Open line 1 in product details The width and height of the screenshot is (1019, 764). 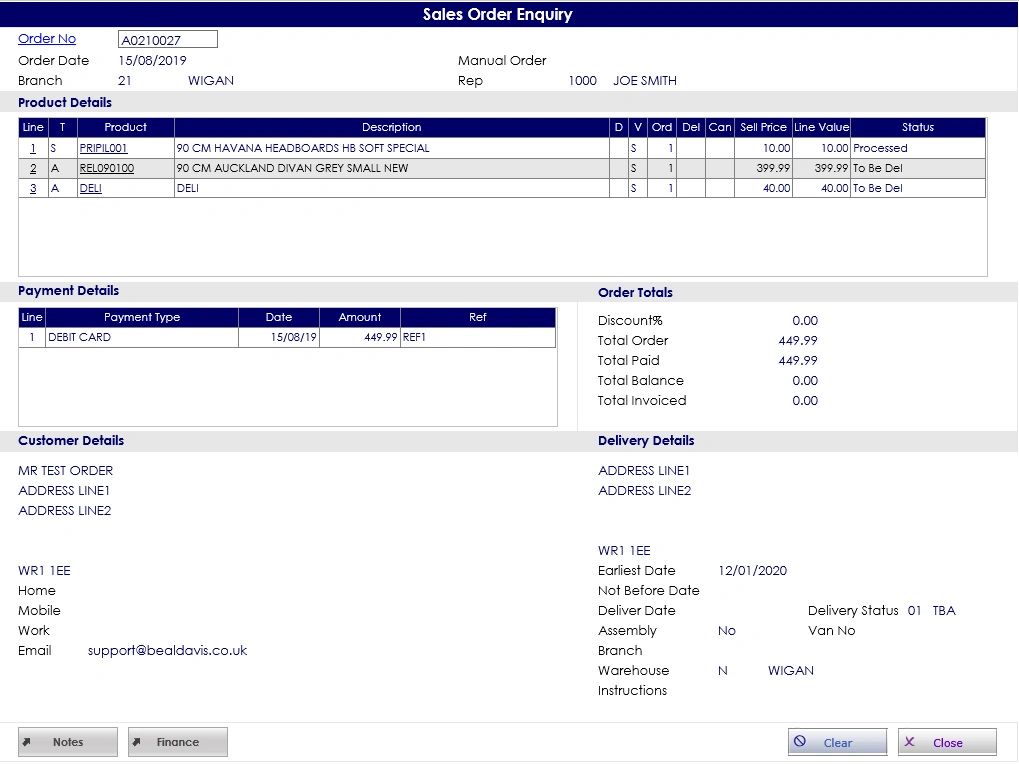[33, 148]
